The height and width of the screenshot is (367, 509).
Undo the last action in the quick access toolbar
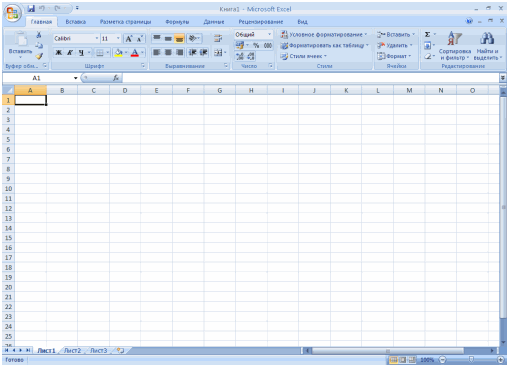click(42, 8)
